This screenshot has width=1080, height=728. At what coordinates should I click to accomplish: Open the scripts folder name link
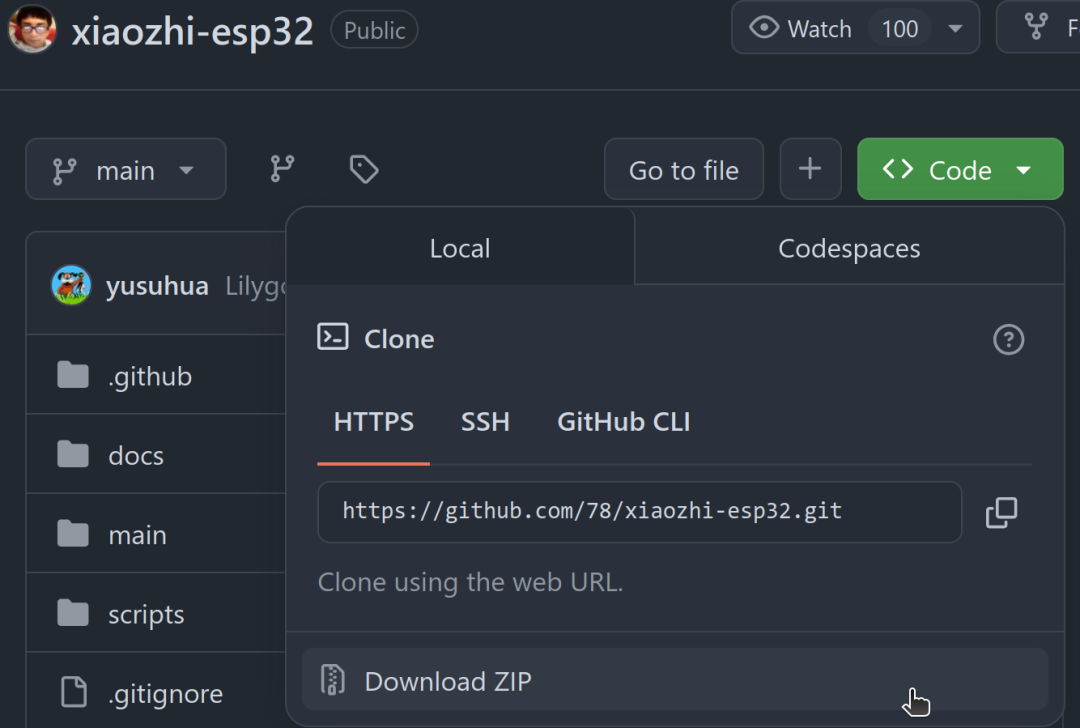pyautogui.click(x=146, y=614)
